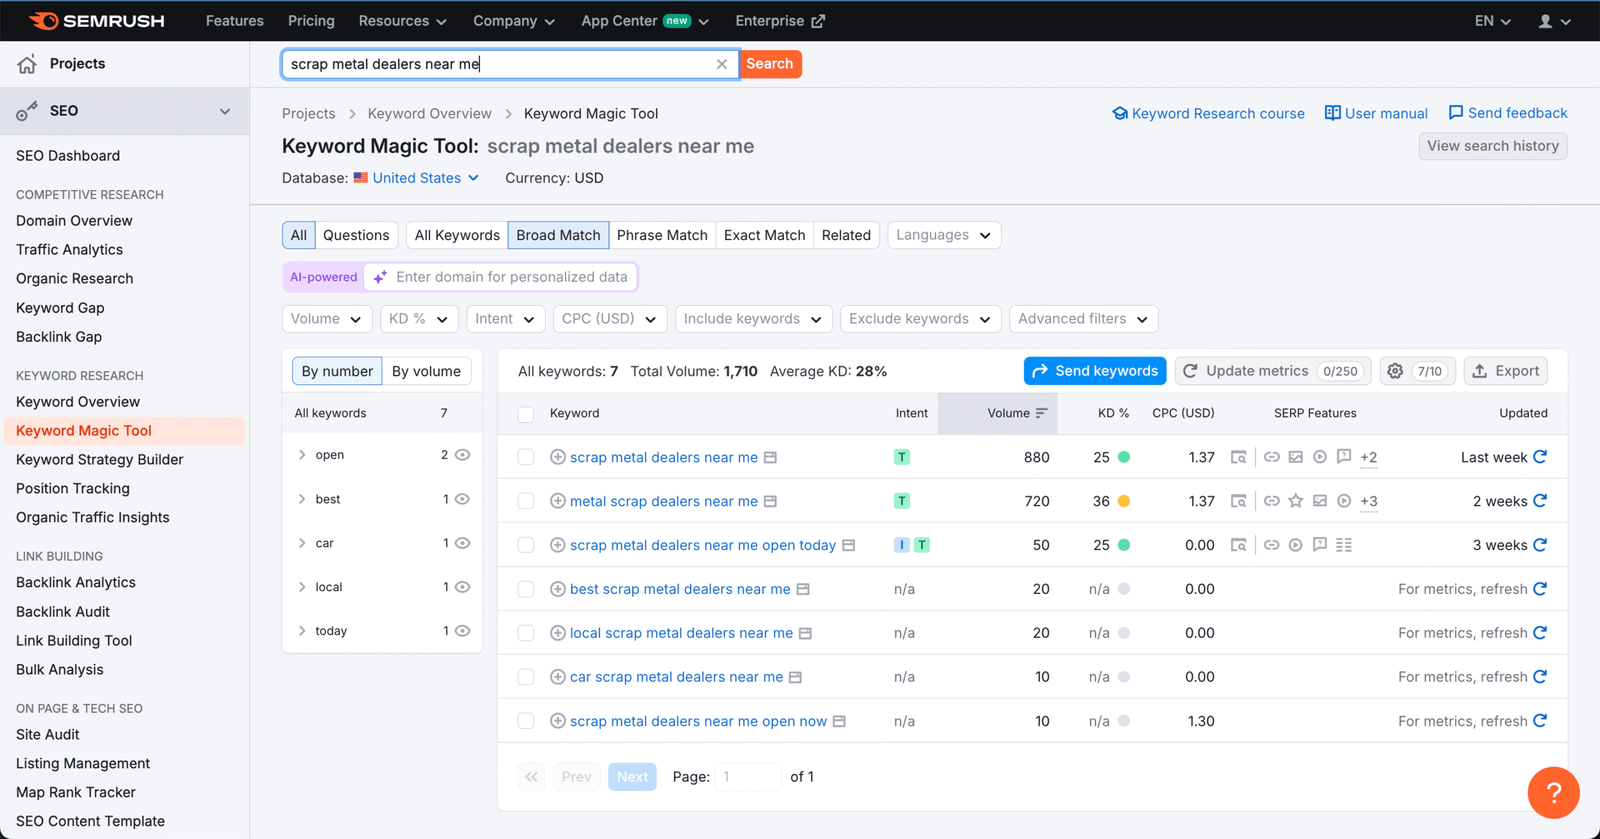Click the +3 SERP features indicator
Image resolution: width=1600 pixels, height=839 pixels.
click(x=1369, y=501)
